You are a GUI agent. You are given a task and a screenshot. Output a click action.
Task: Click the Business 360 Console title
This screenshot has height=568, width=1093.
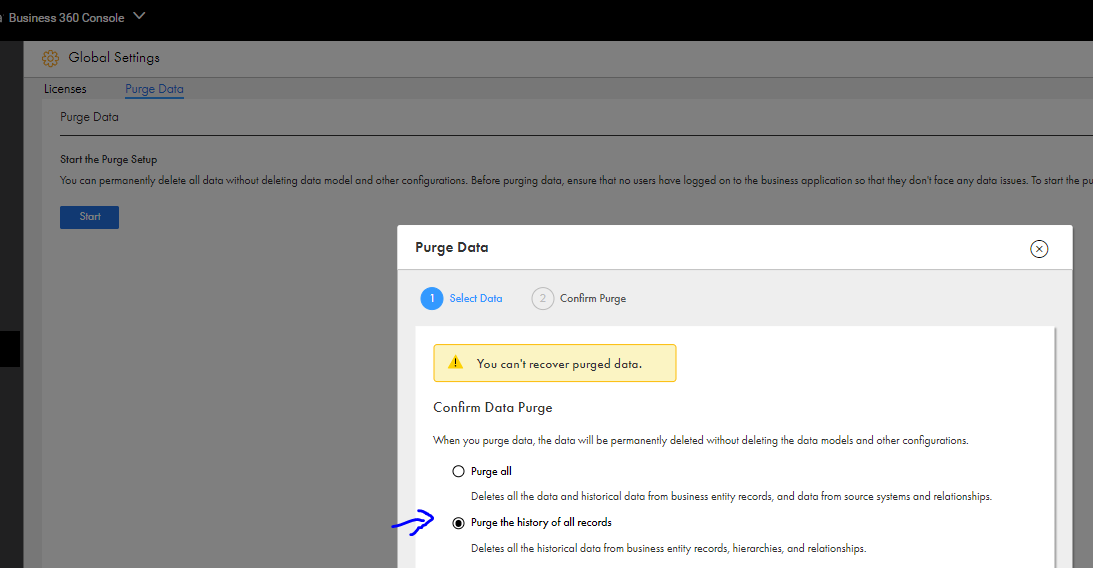pos(66,17)
